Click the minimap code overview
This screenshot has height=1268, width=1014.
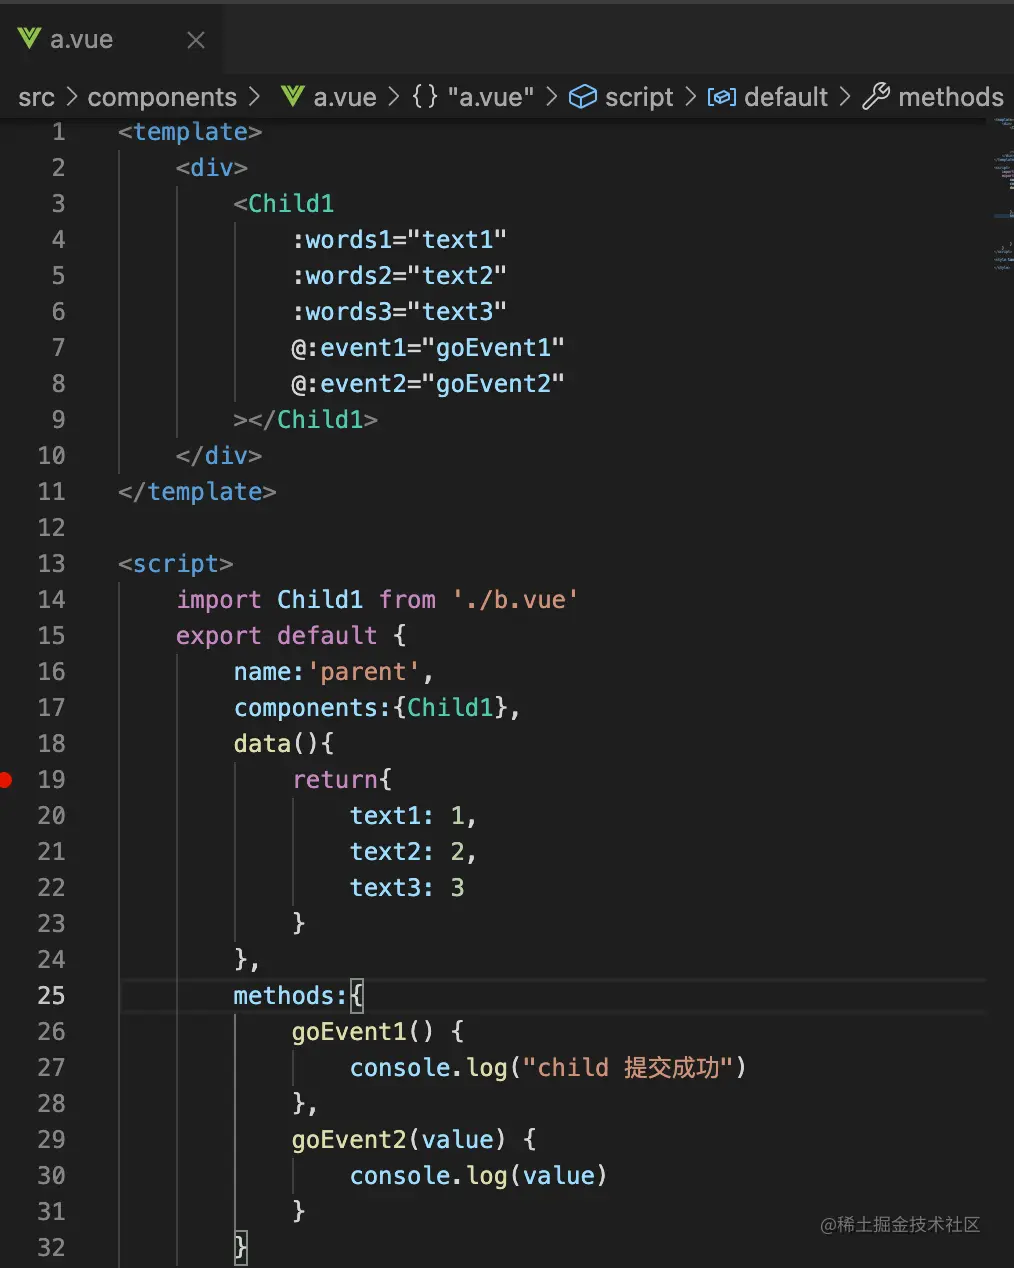[x=1003, y=195]
